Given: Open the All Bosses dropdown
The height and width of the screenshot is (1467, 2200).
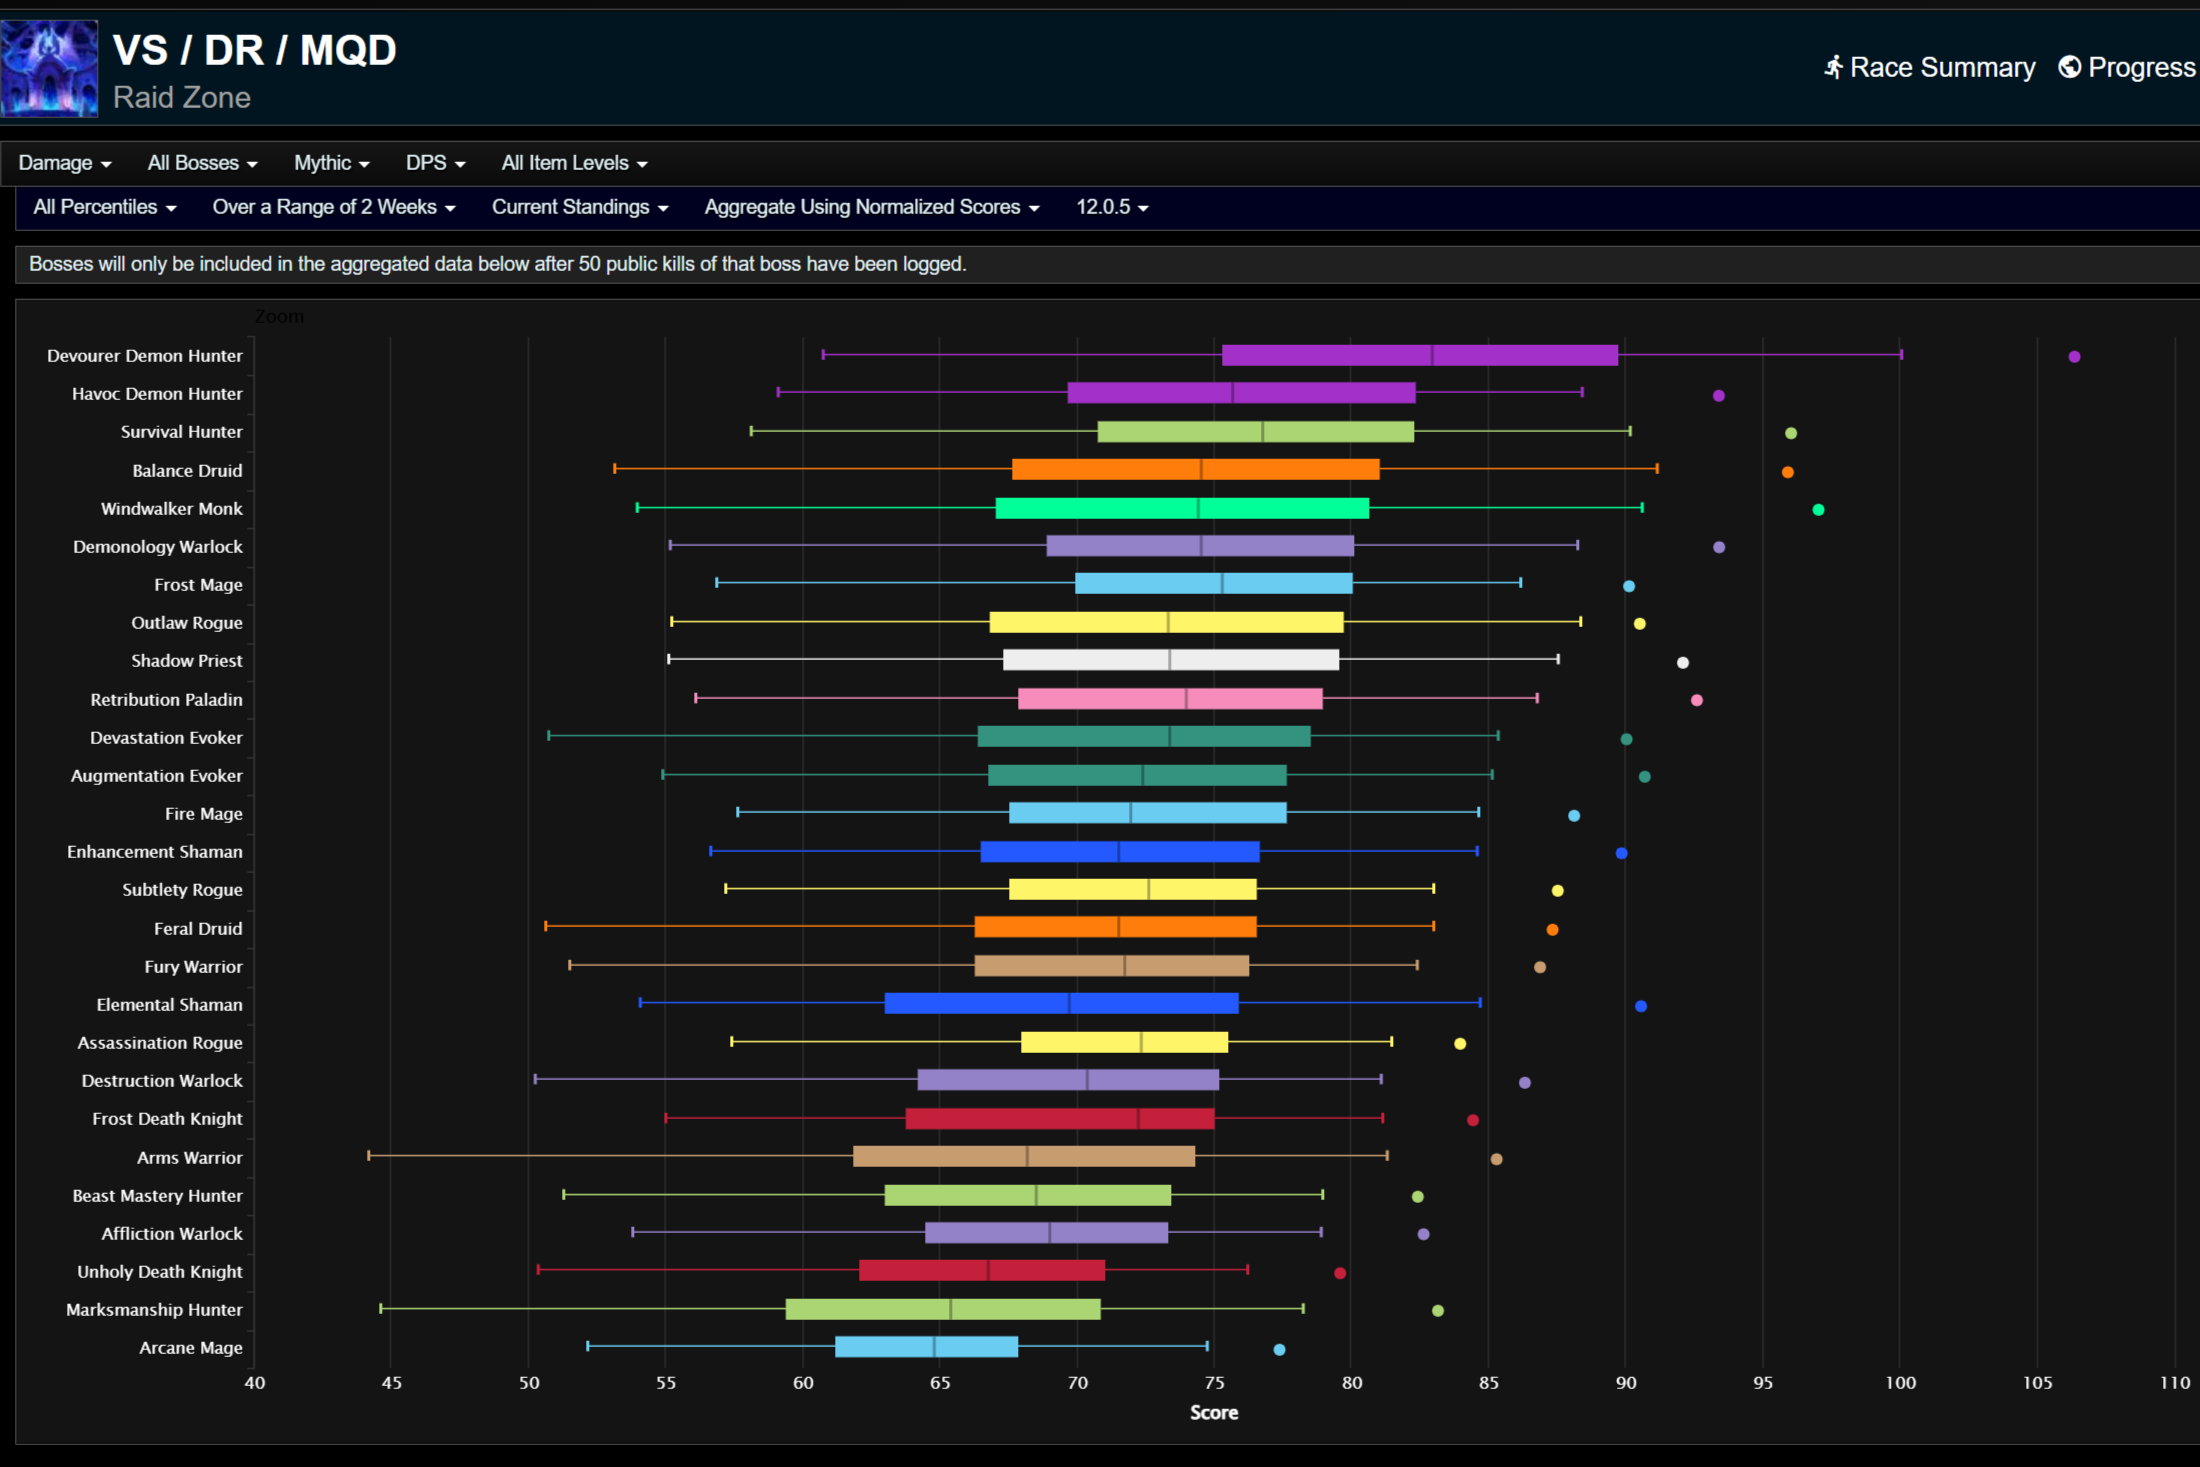Looking at the screenshot, I should point(201,162).
